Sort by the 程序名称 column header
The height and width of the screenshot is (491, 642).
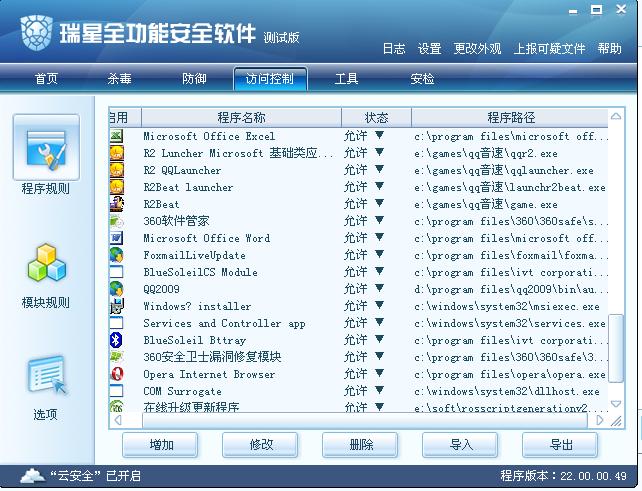tap(241, 118)
